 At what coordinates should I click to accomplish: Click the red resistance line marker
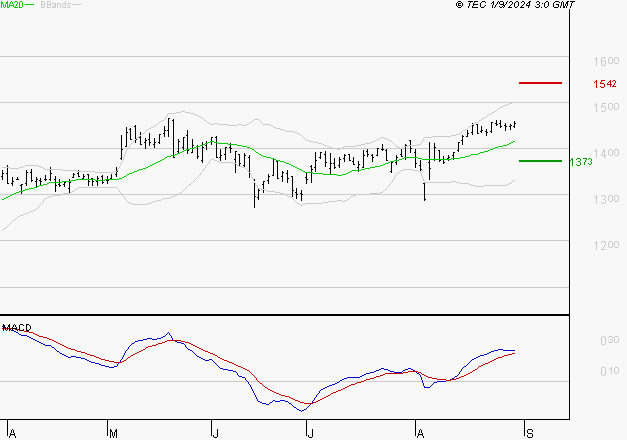point(540,83)
